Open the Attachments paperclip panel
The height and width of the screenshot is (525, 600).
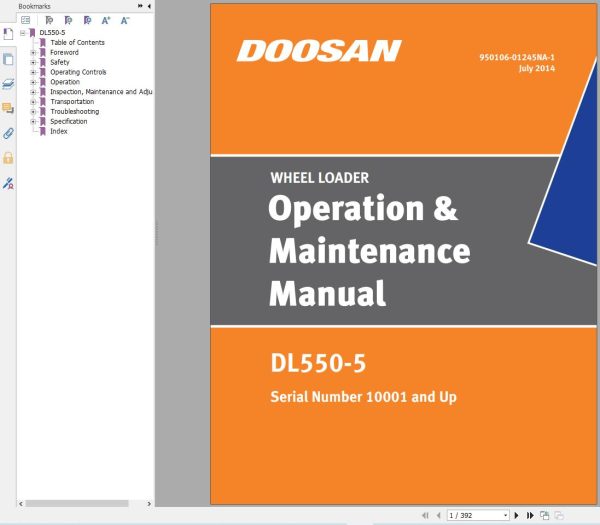(8, 133)
